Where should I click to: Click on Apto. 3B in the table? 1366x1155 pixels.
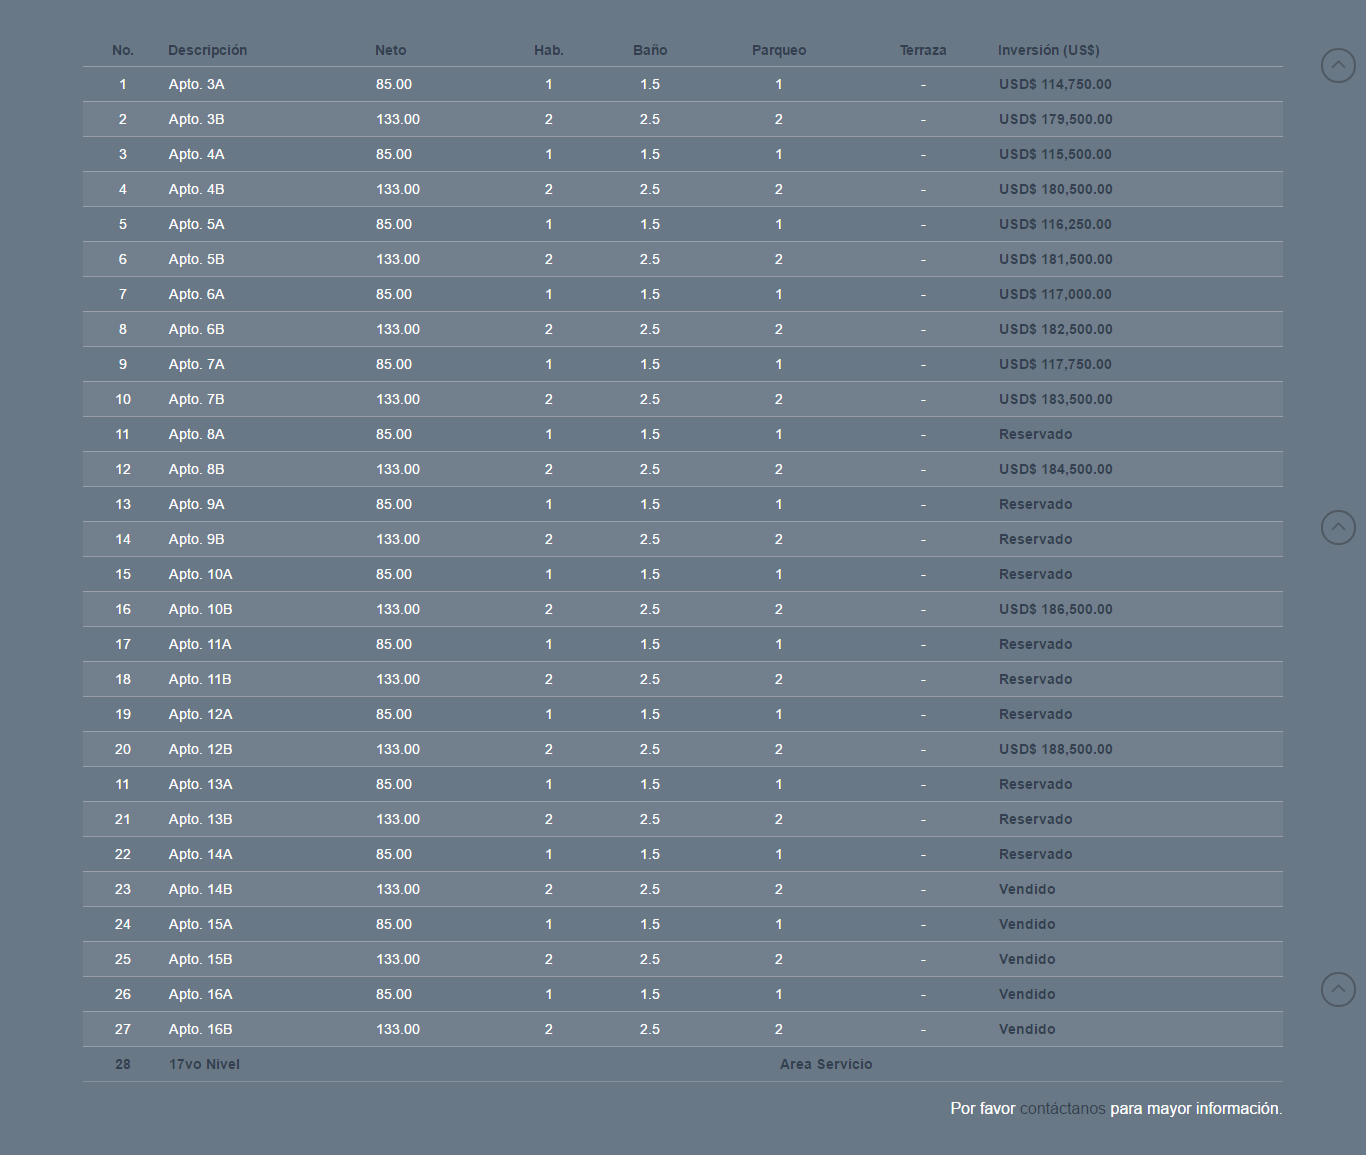(196, 120)
